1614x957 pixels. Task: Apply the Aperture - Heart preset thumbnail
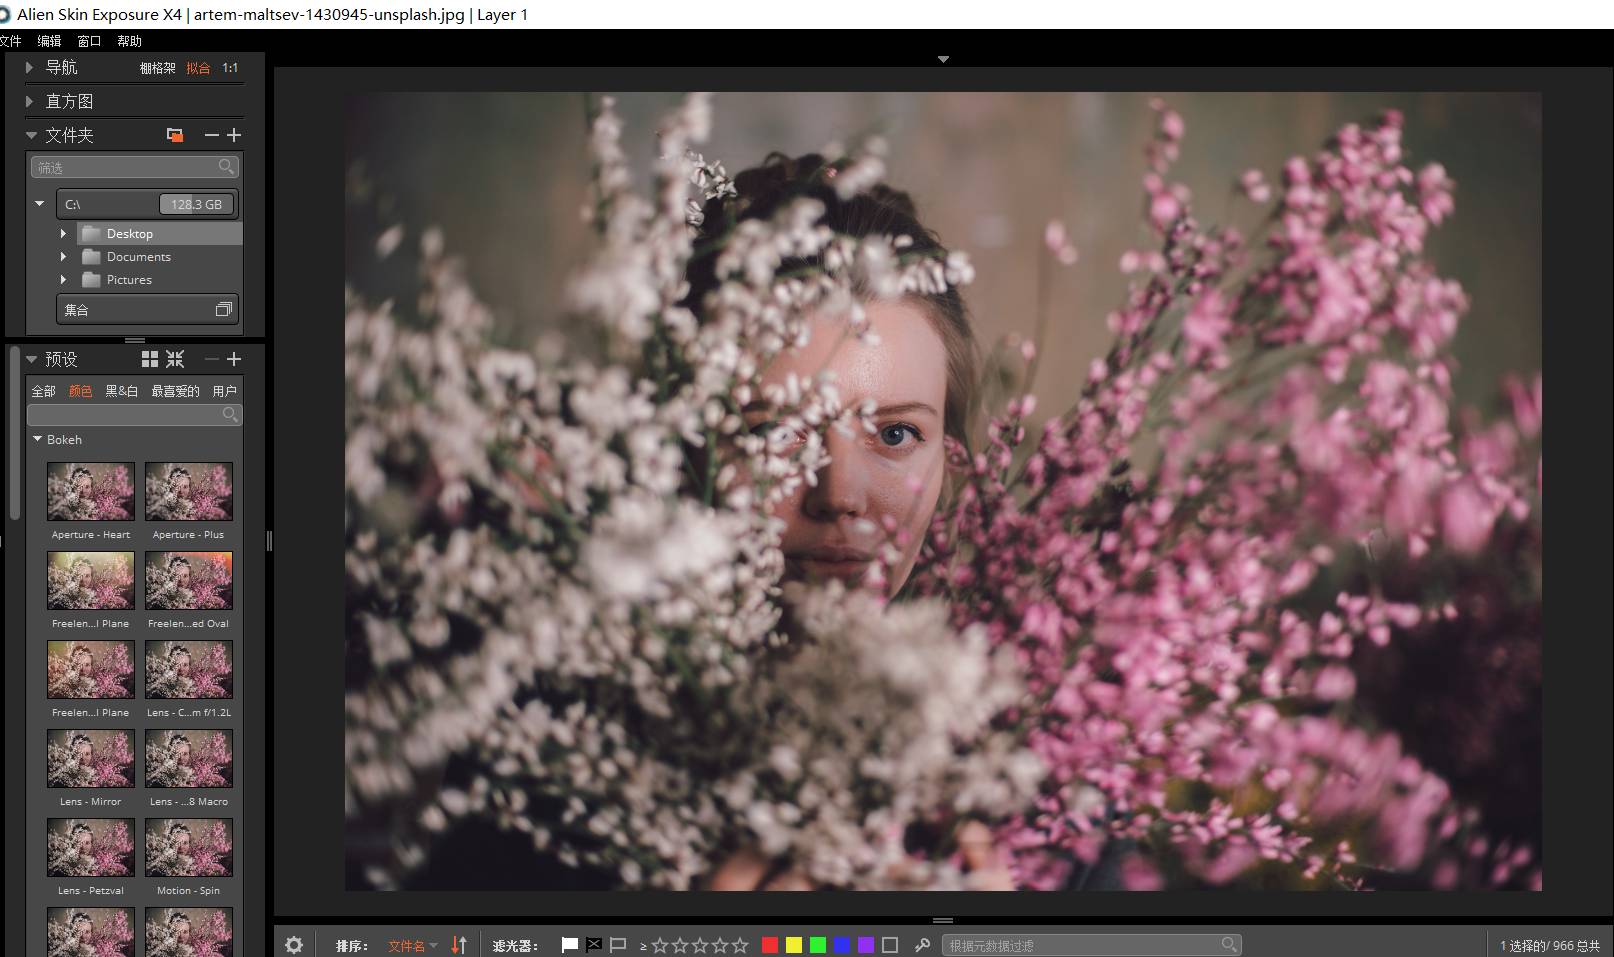coord(91,491)
